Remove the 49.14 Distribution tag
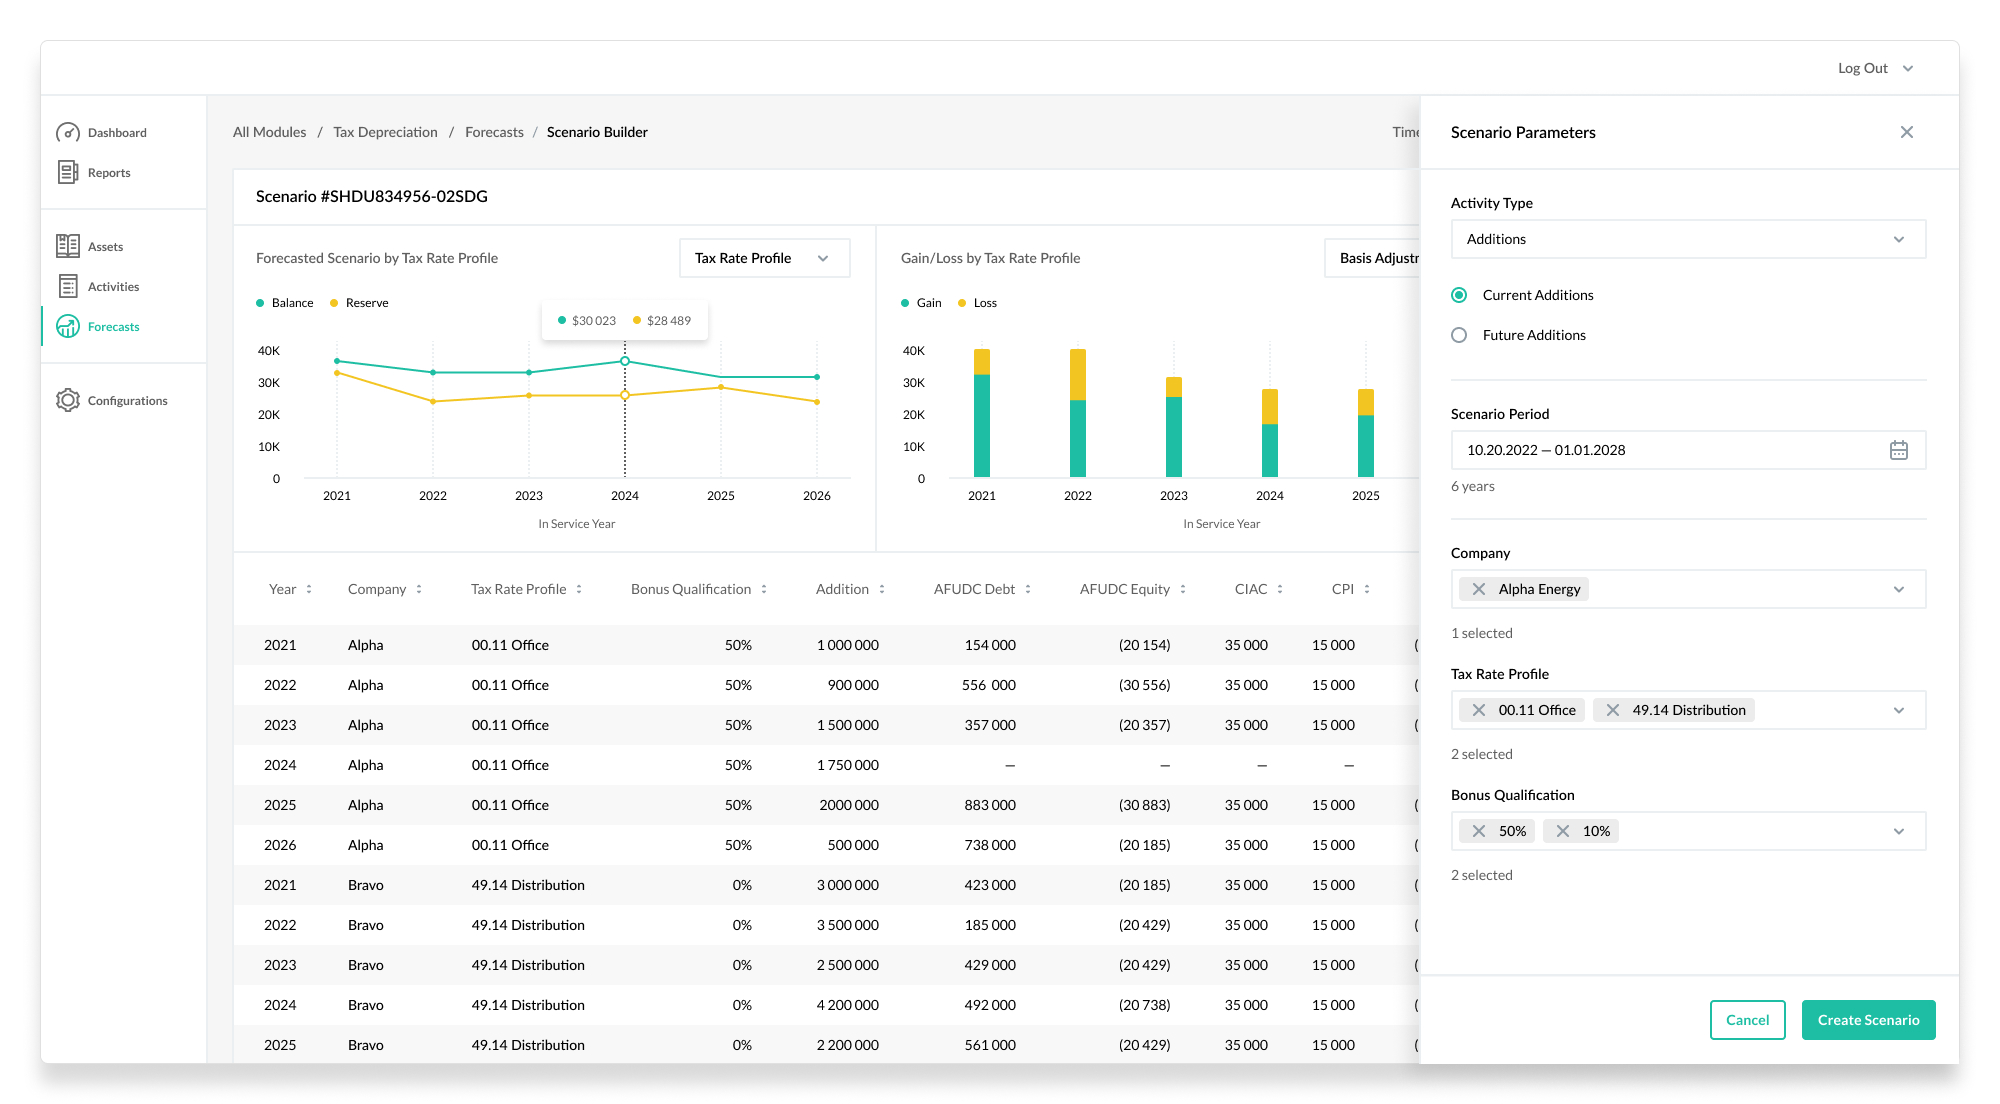 [x=1613, y=710]
